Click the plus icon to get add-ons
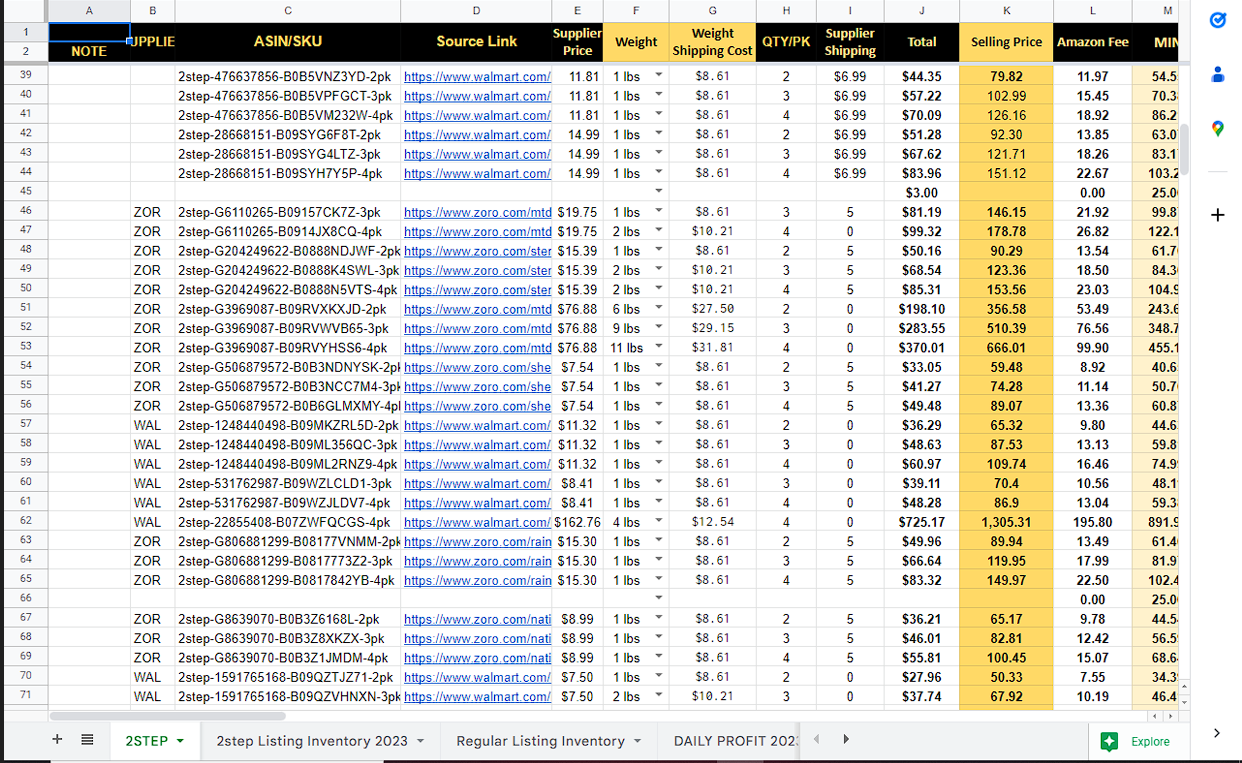The width and height of the screenshot is (1242, 763). point(1217,214)
